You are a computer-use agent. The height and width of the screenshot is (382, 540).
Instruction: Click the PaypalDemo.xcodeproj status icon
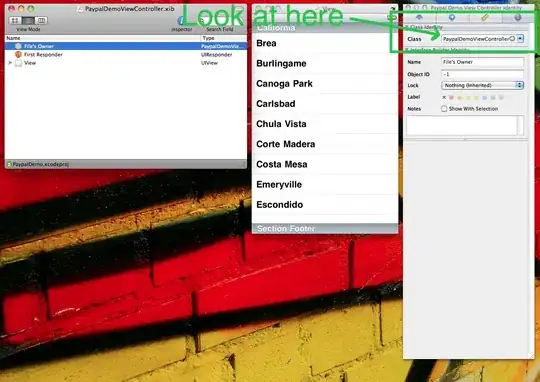(x=9, y=164)
